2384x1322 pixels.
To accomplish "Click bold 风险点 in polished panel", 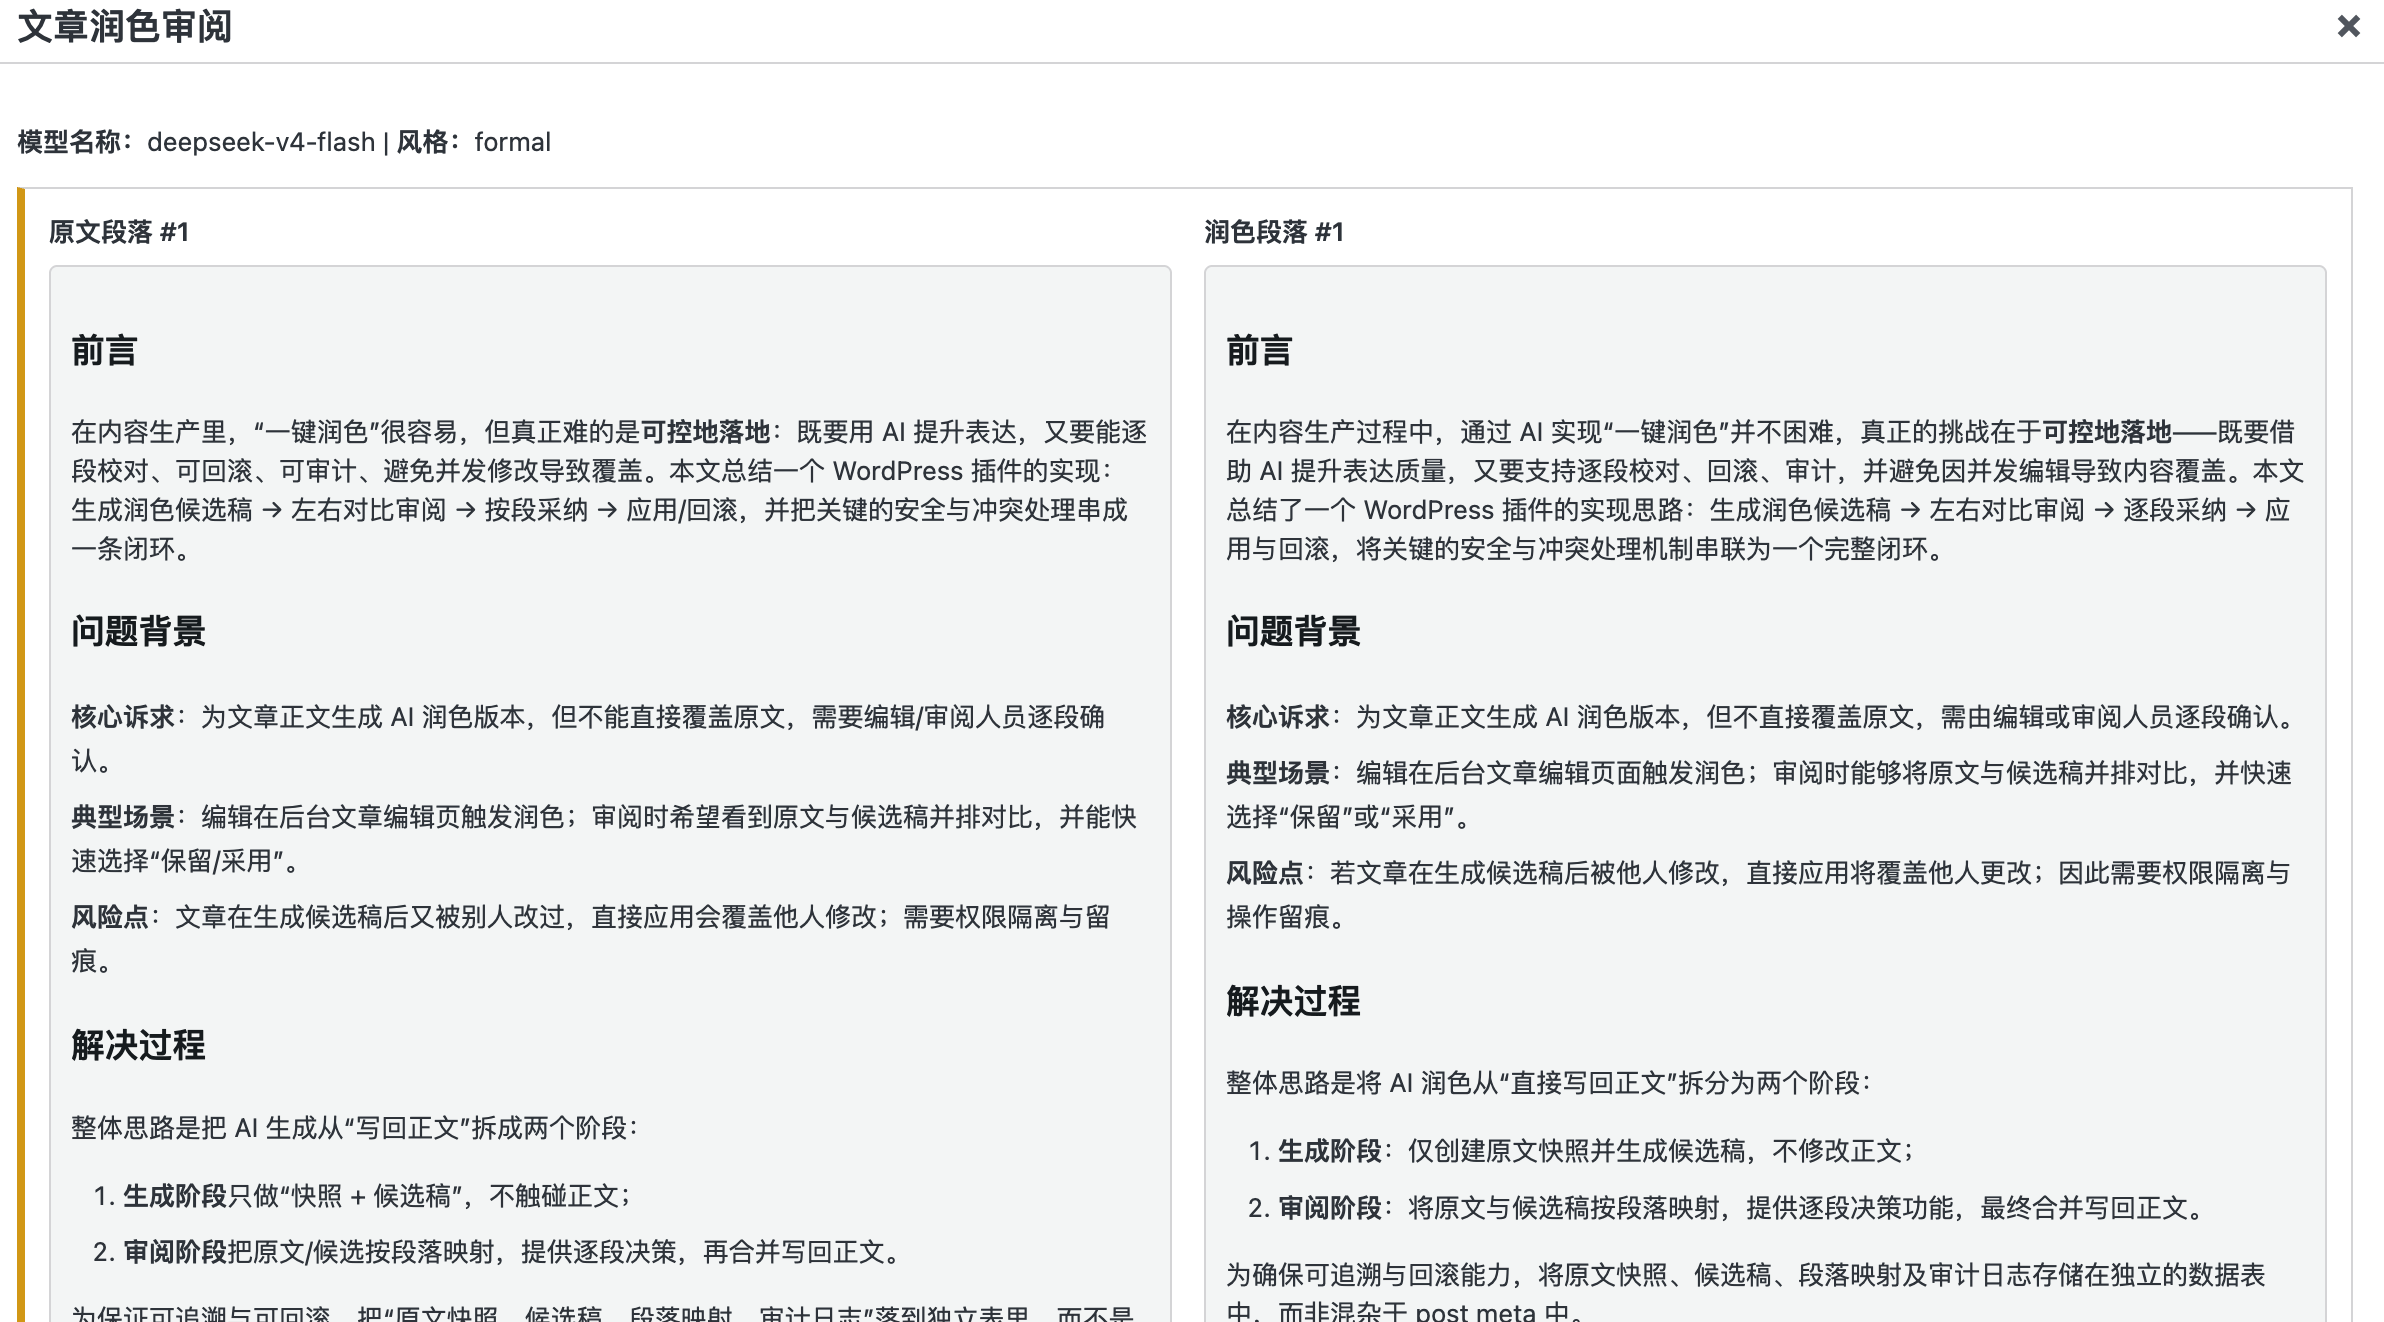I will point(1264,873).
